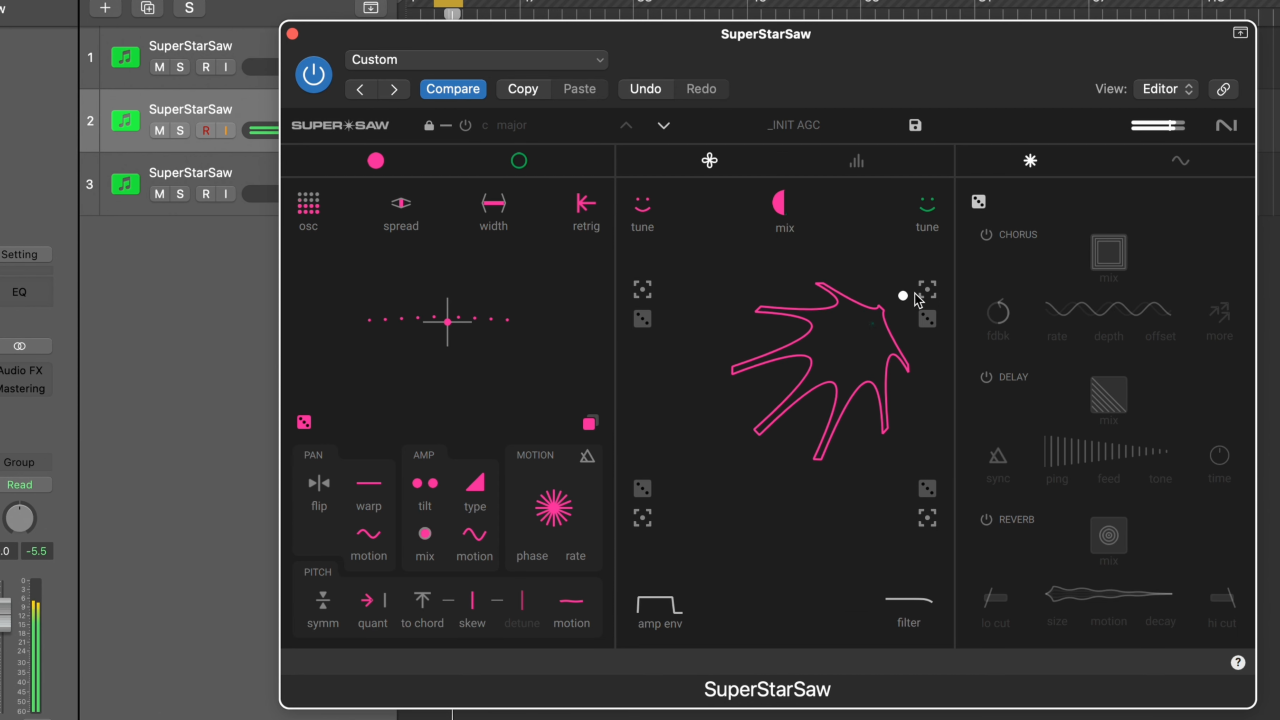Select the width arrows icon
Image resolution: width=1280 pixels, height=720 pixels.
494,203
